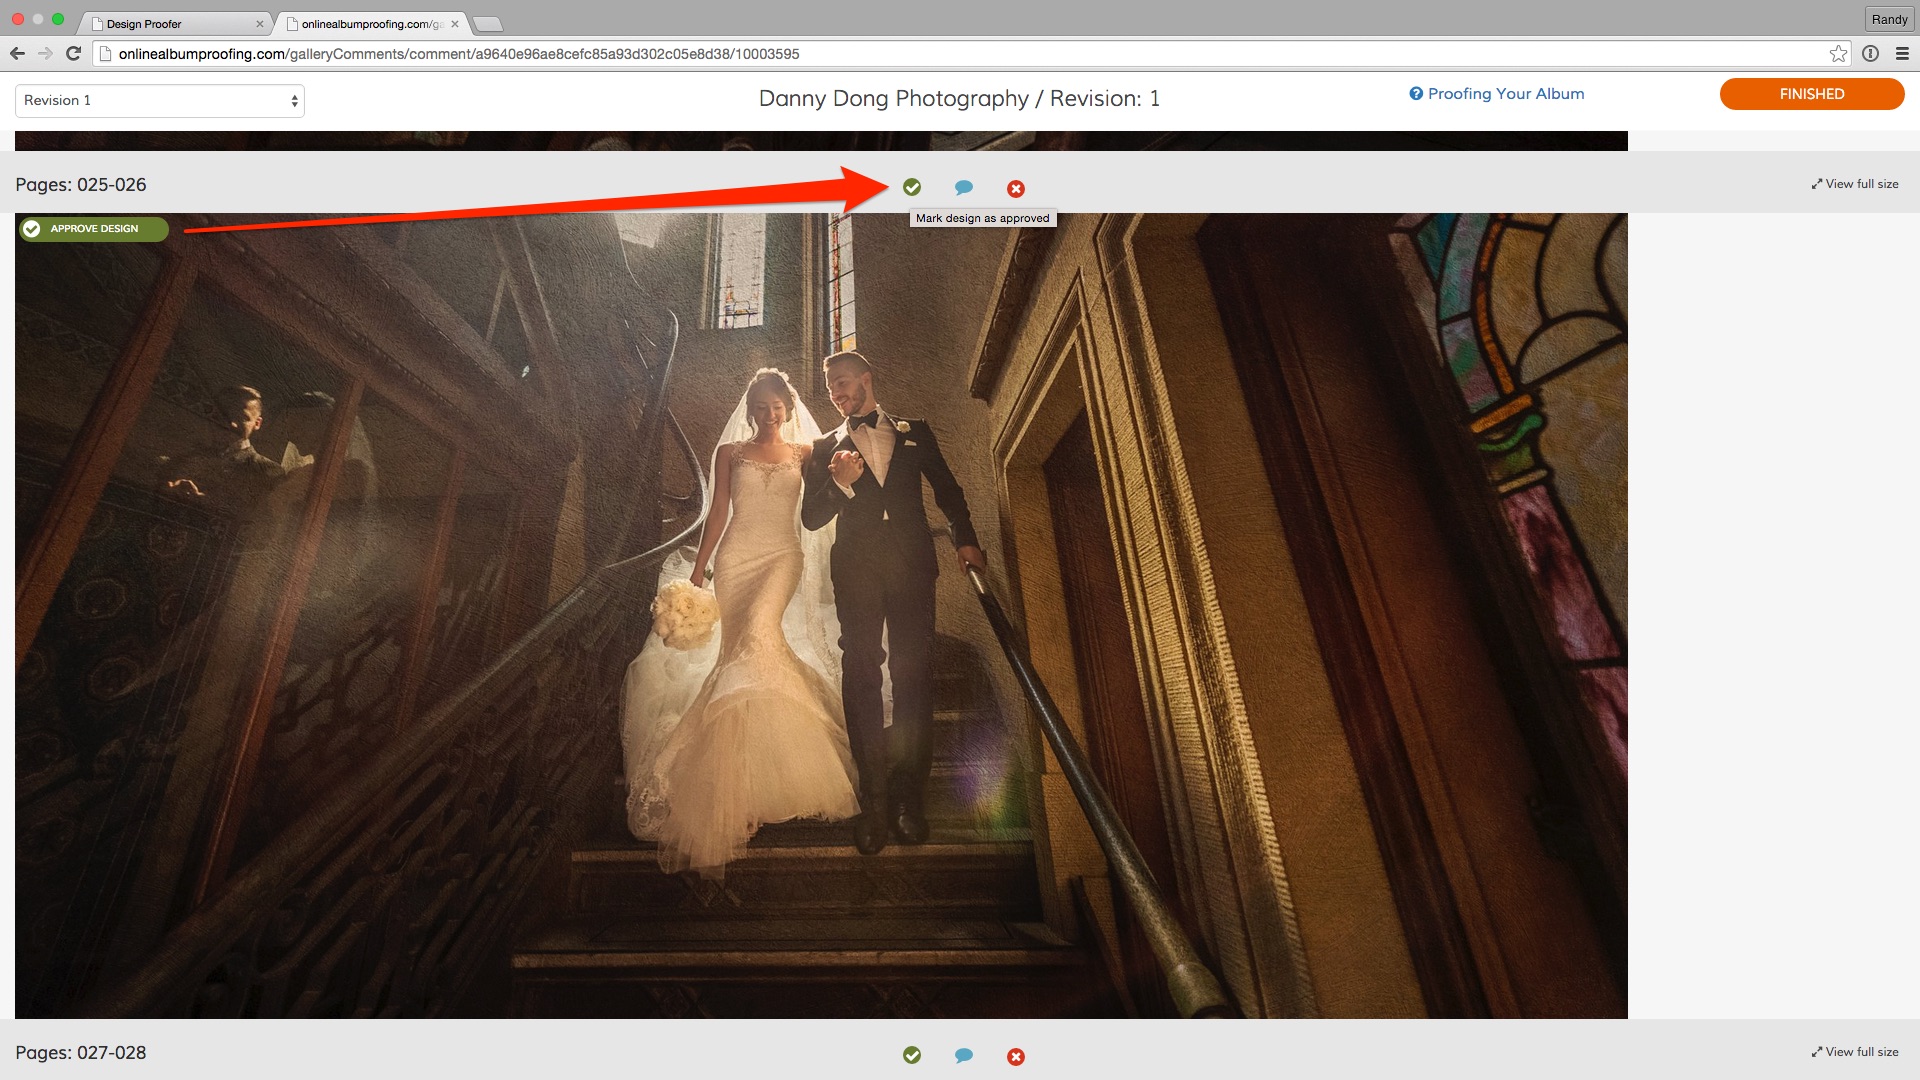Click the info extension icon in toolbar

point(1870,54)
